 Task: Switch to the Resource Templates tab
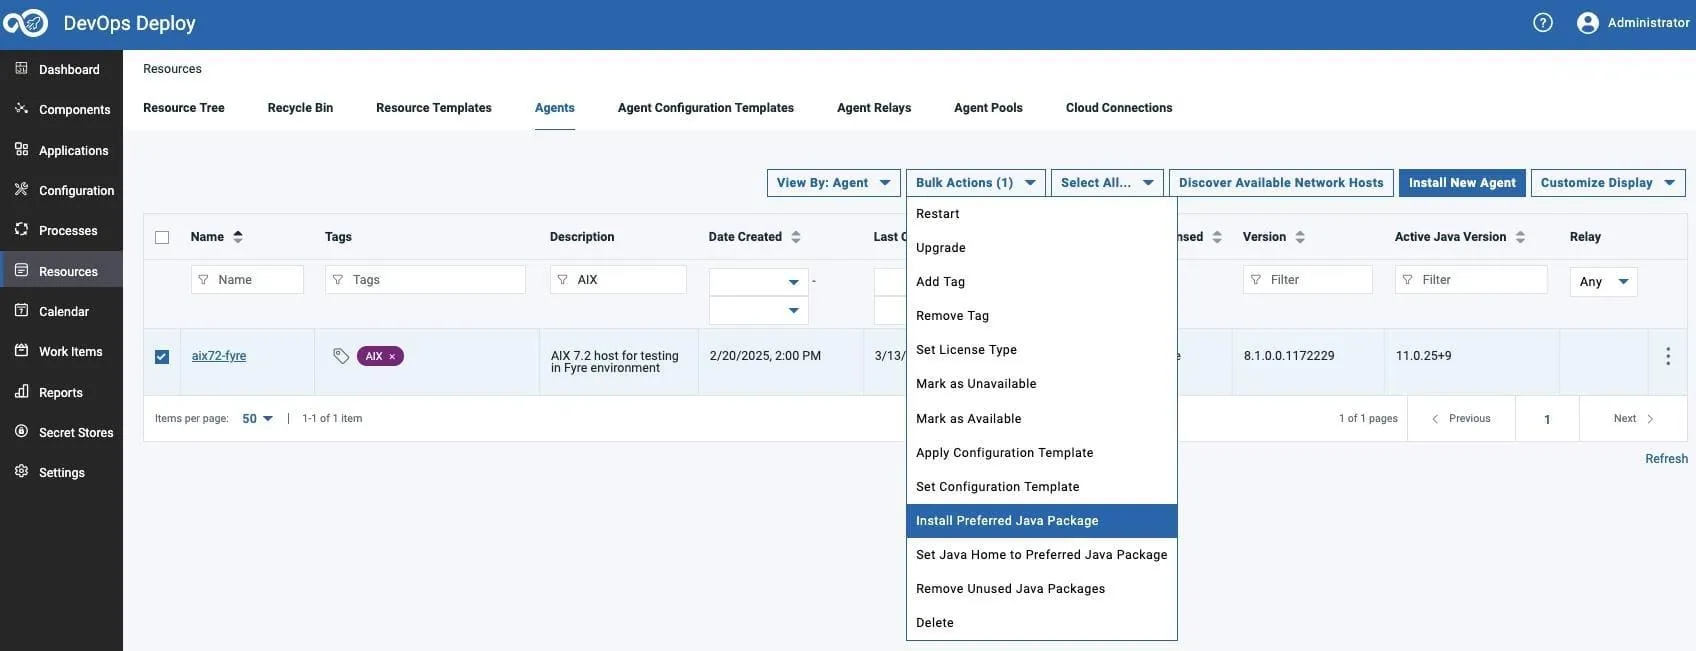(434, 108)
